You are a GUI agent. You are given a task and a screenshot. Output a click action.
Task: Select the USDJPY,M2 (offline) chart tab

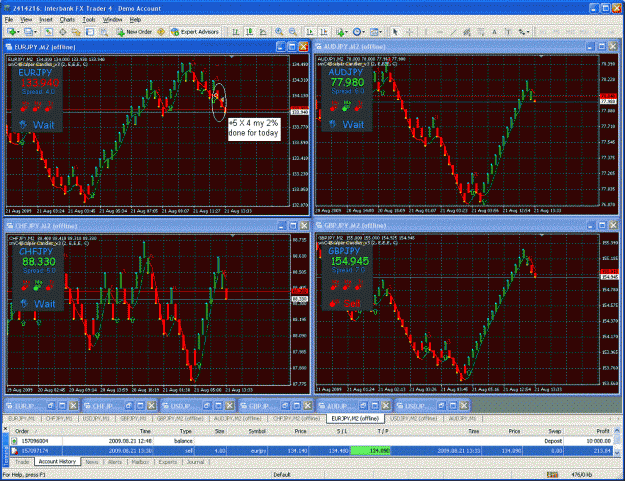(413, 418)
